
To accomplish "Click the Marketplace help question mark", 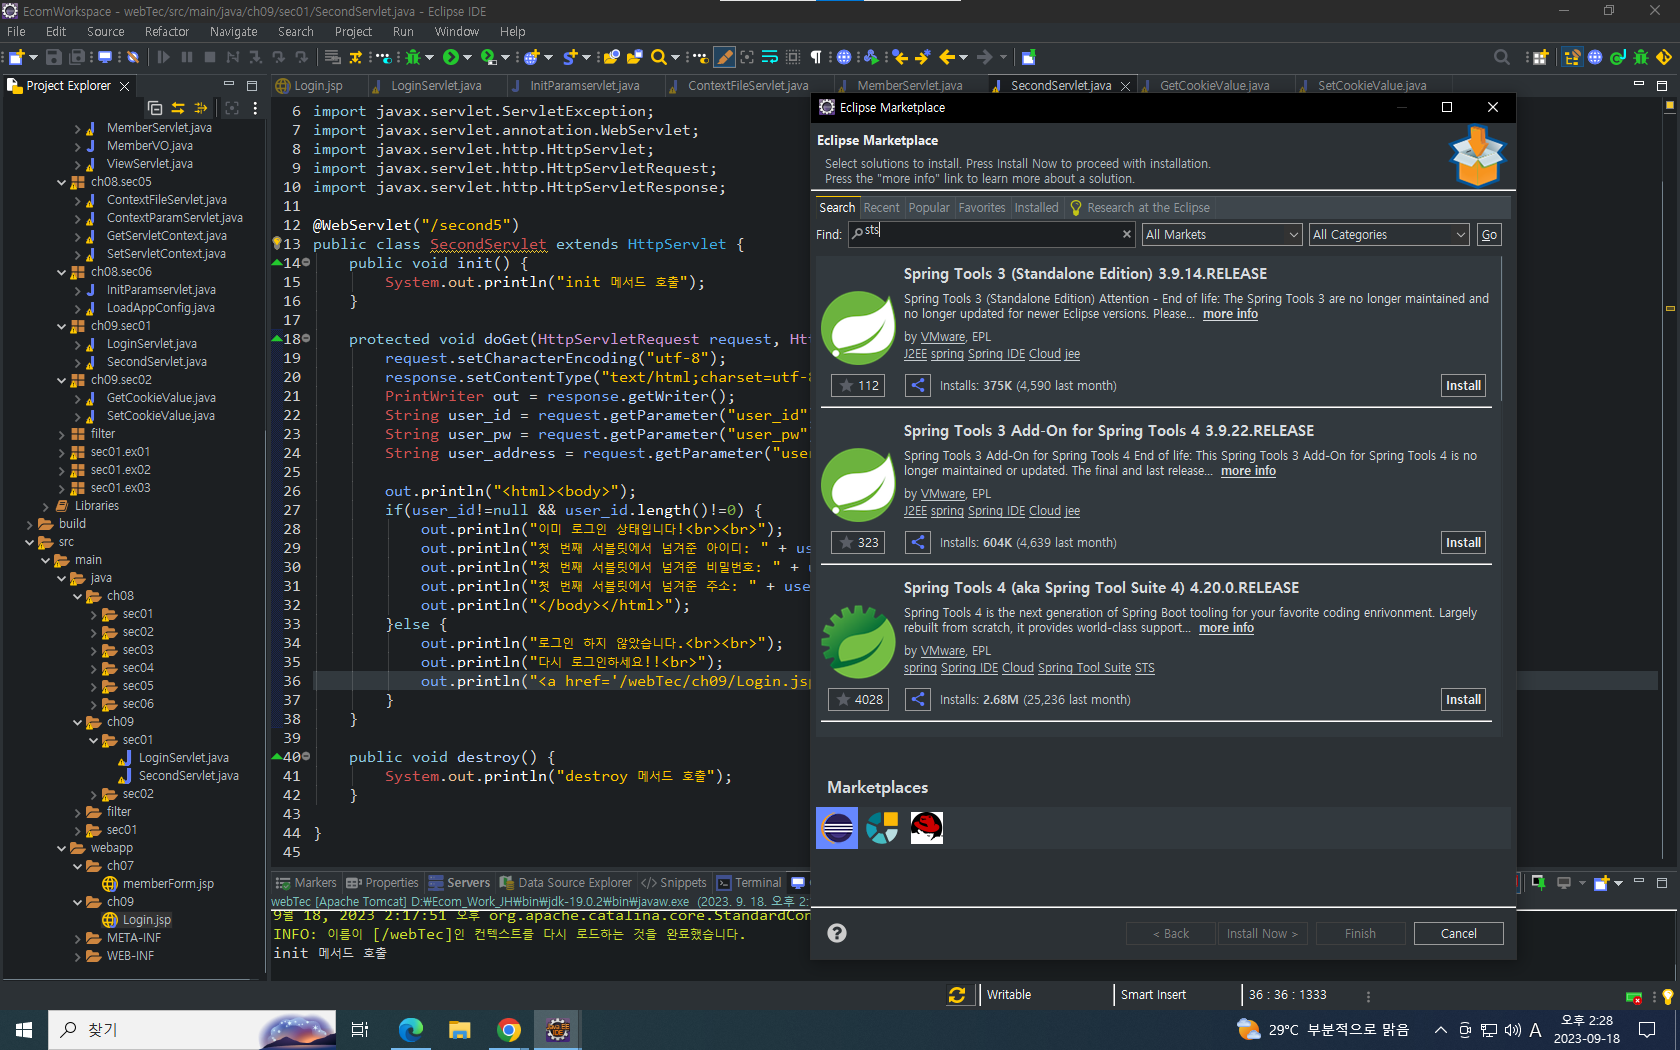I will [837, 933].
